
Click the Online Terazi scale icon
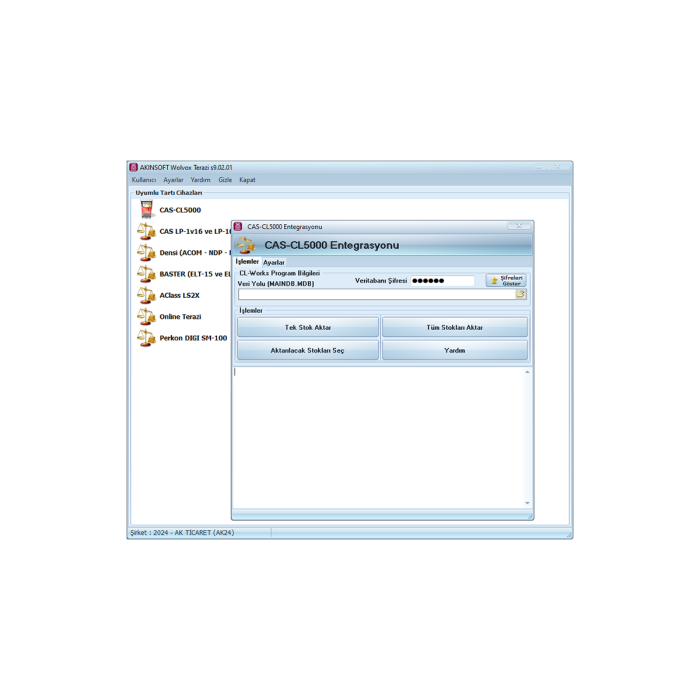[146, 317]
